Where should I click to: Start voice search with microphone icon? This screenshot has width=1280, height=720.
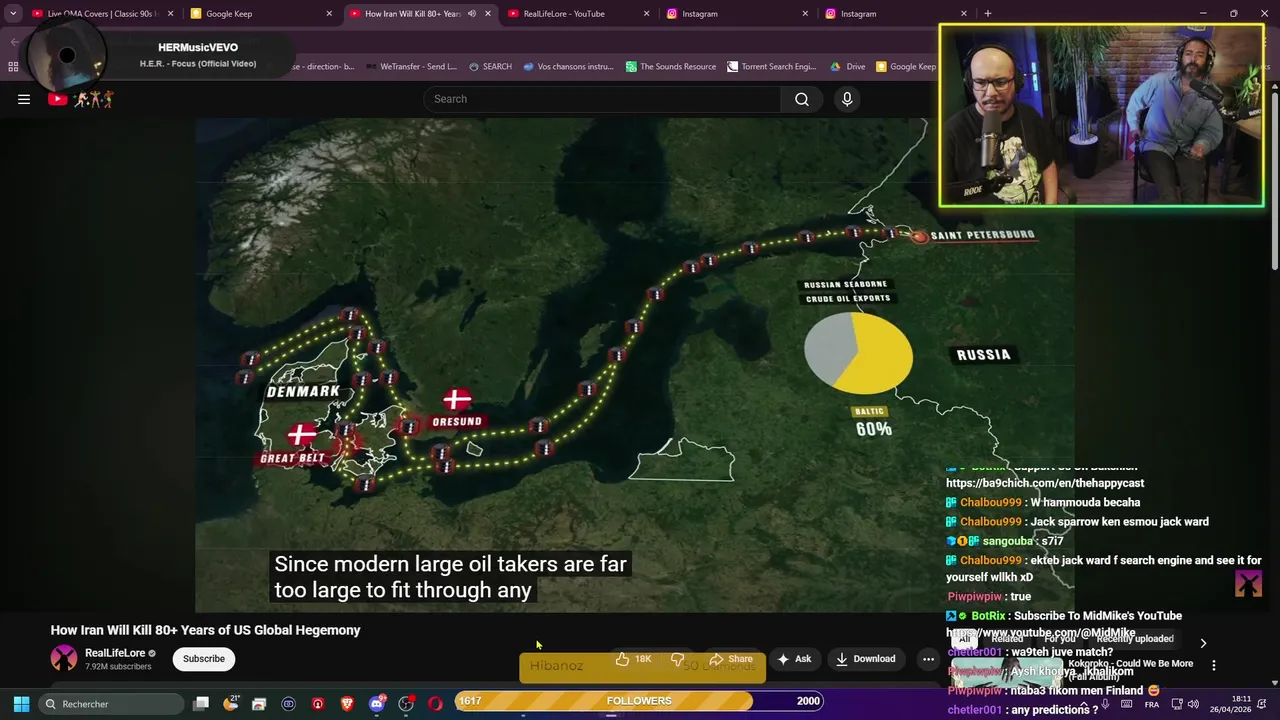coord(847,99)
